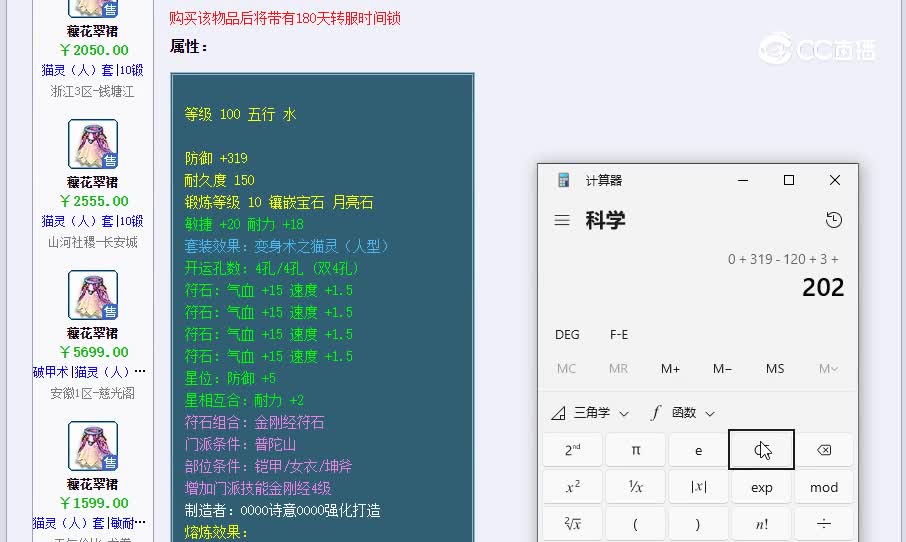Click the x squared key
The width and height of the screenshot is (906, 542).
(573, 487)
